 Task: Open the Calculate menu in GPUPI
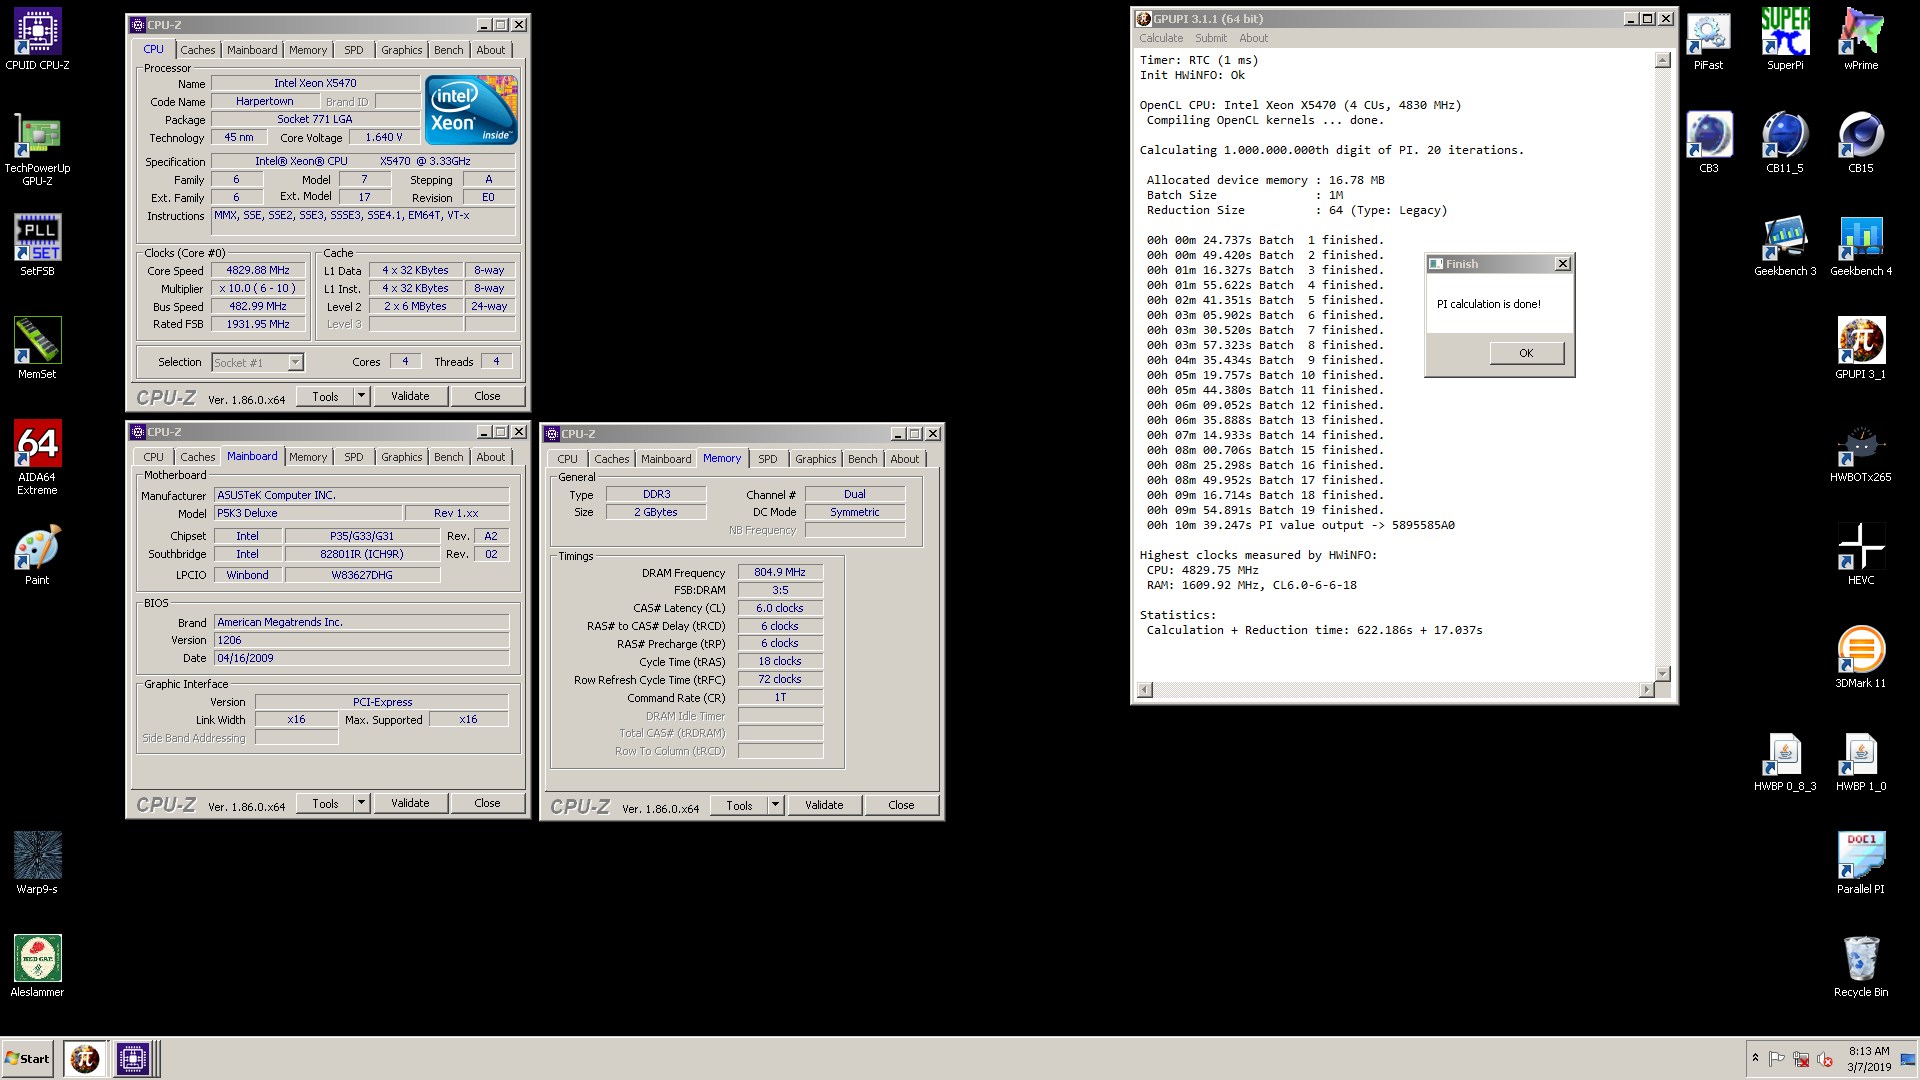coord(1161,38)
